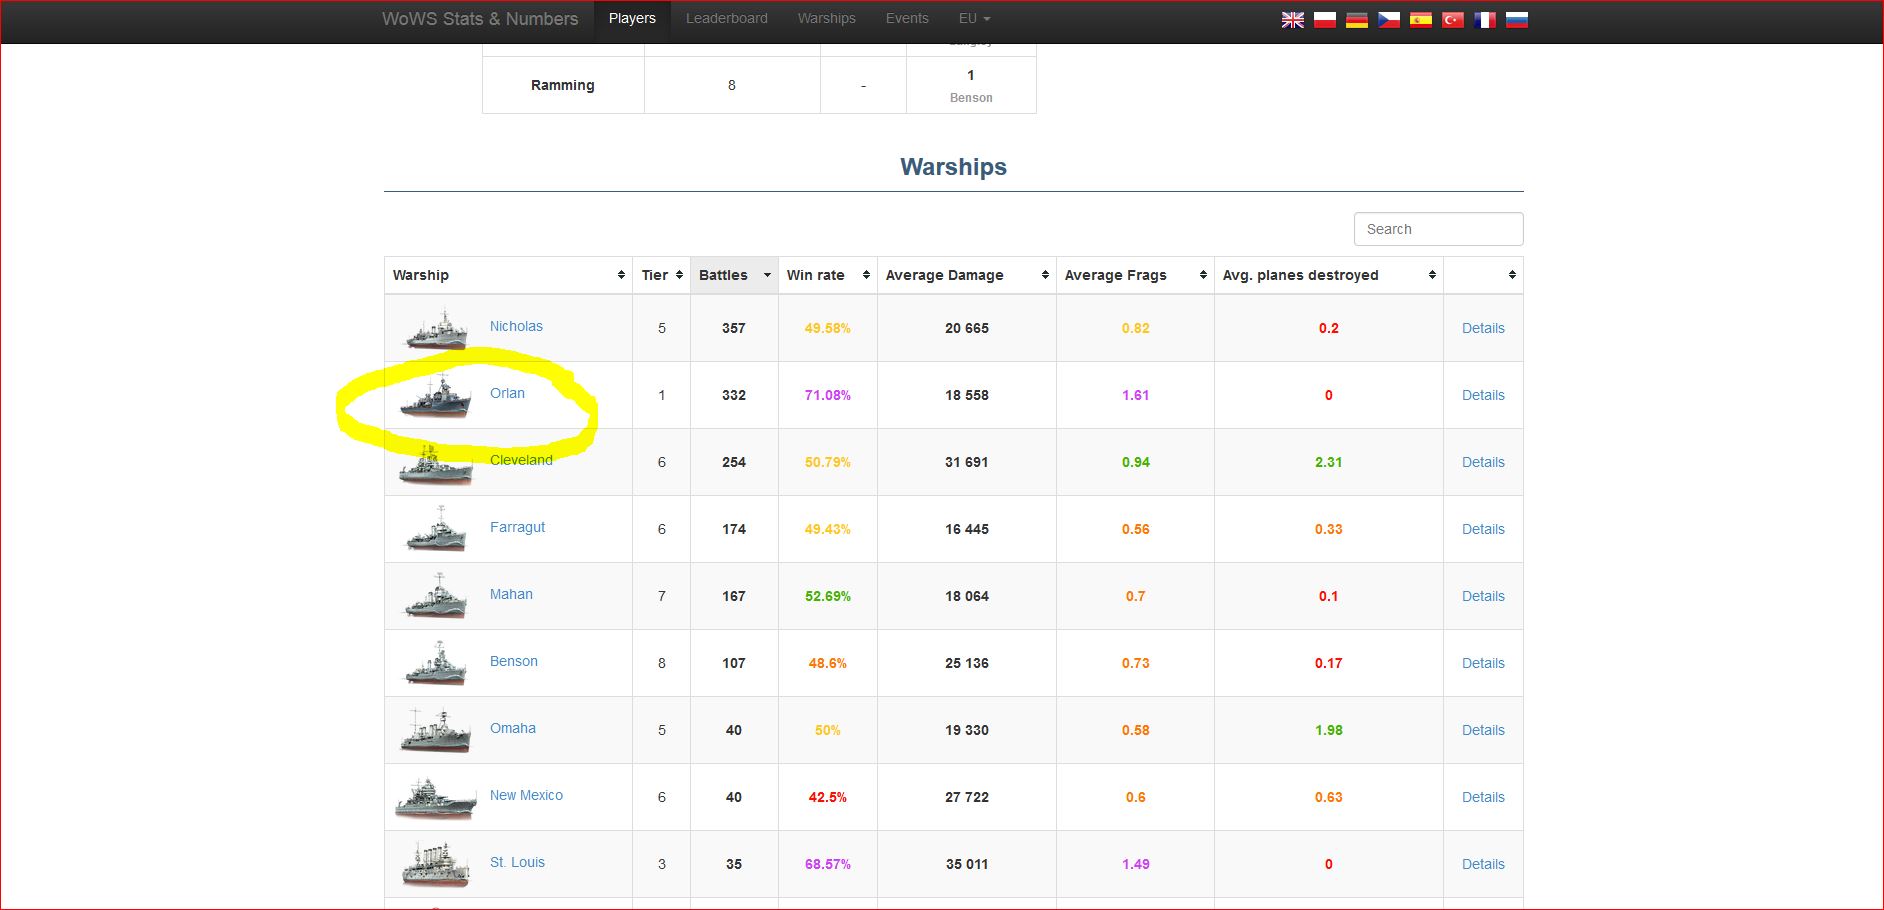The height and width of the screenshot is (910, 1884).
Task: View Details for Cleveland row
Action: pyautogui.click(x=1483, y=462)
